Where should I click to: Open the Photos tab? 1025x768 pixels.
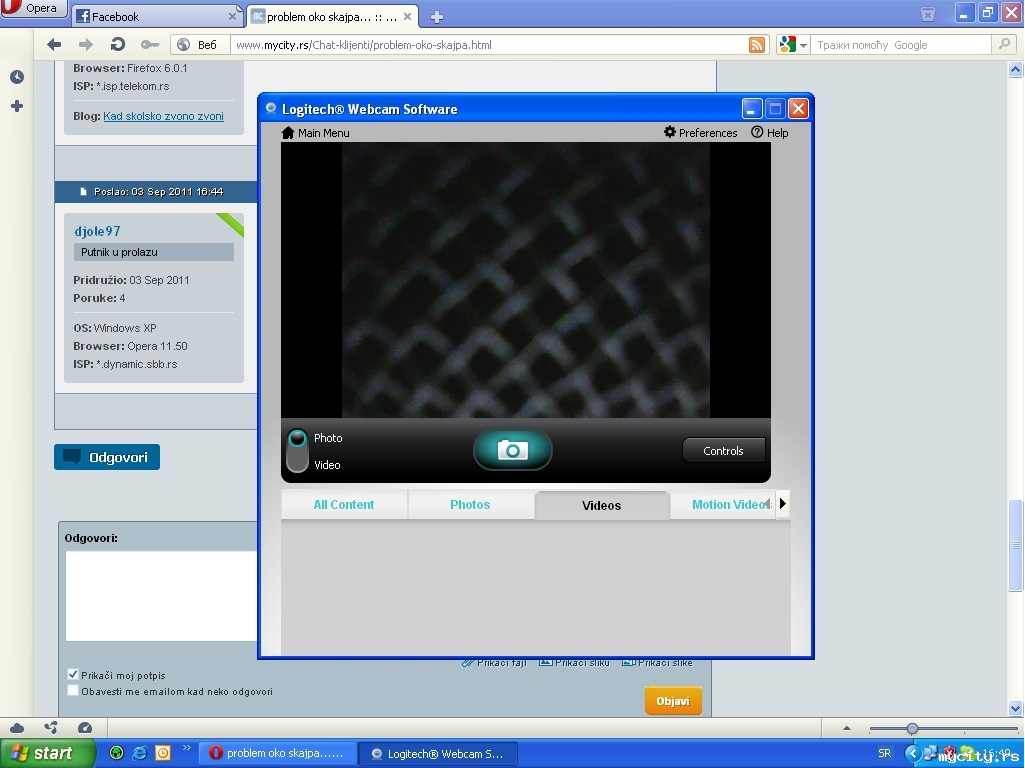(x=470, y=505)
